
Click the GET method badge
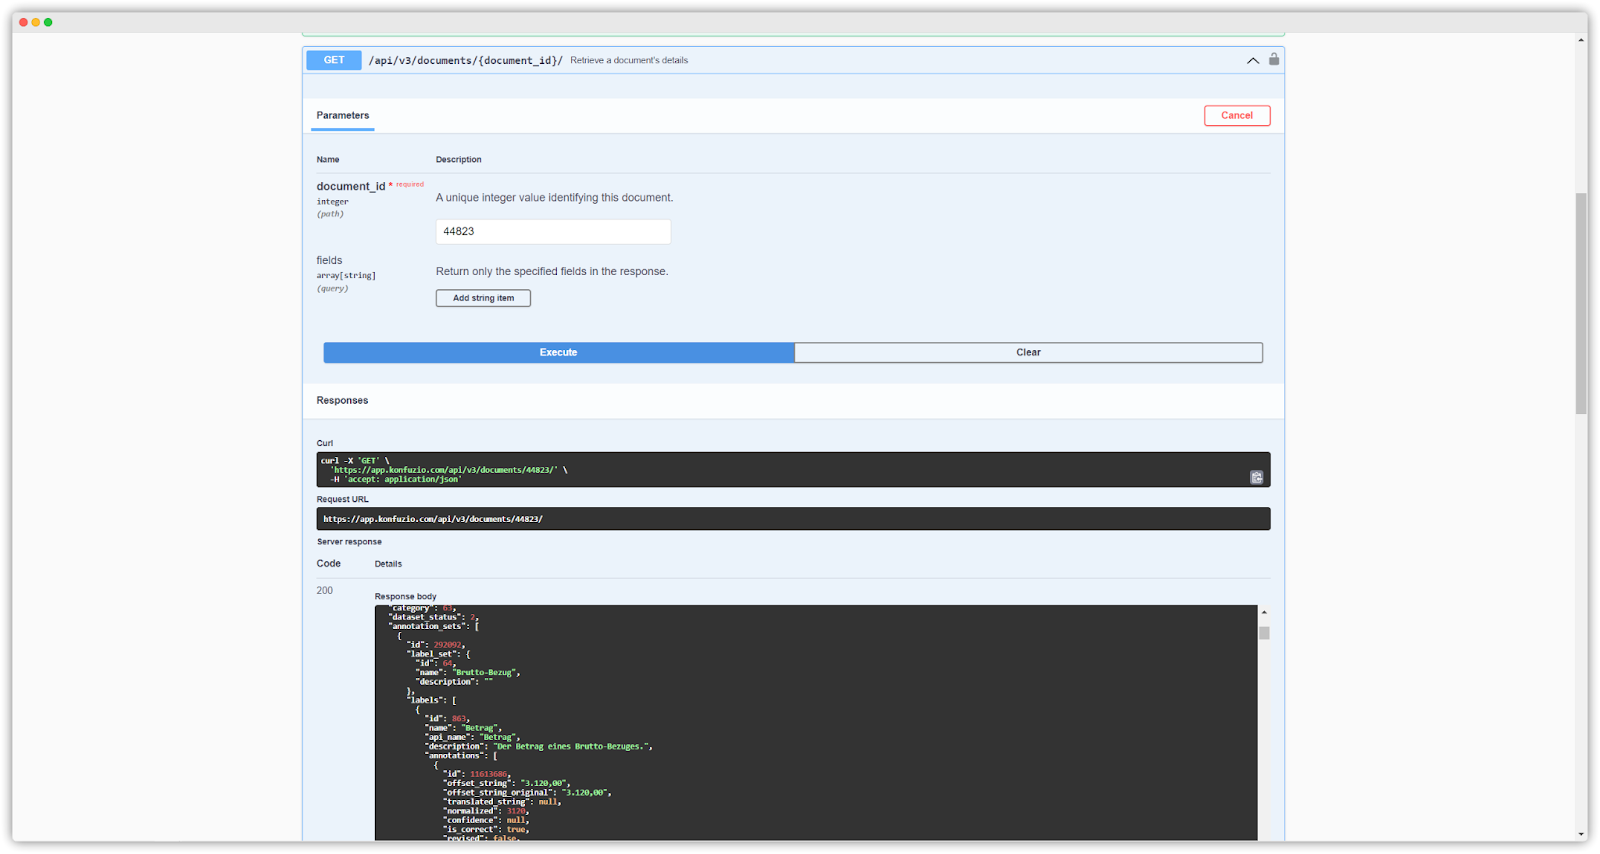pyautogui.click(x=334, y=60)
